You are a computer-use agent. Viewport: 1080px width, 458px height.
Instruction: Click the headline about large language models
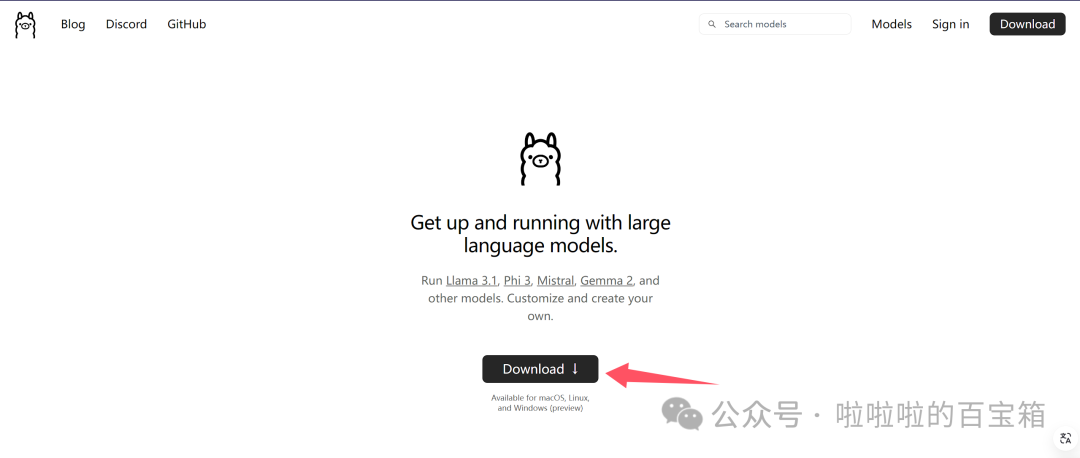pyautogui.click(x=540, y=234)
